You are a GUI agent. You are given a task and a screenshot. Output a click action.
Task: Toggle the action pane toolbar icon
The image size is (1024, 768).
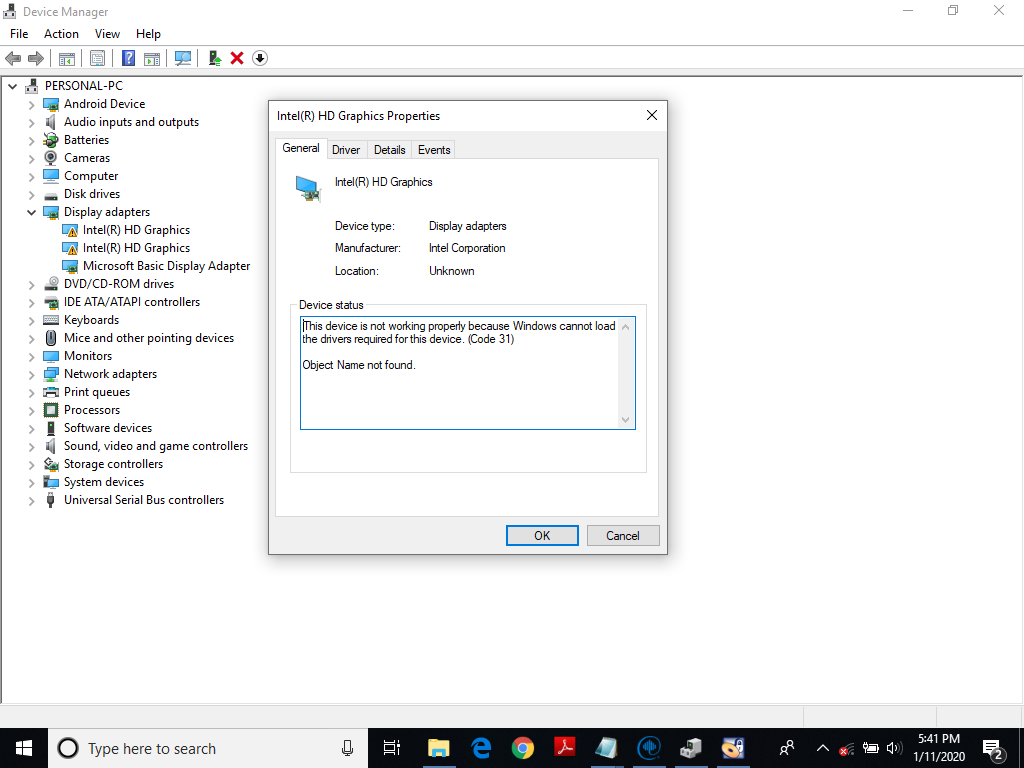pyautogui.click(x=152, y=59)
